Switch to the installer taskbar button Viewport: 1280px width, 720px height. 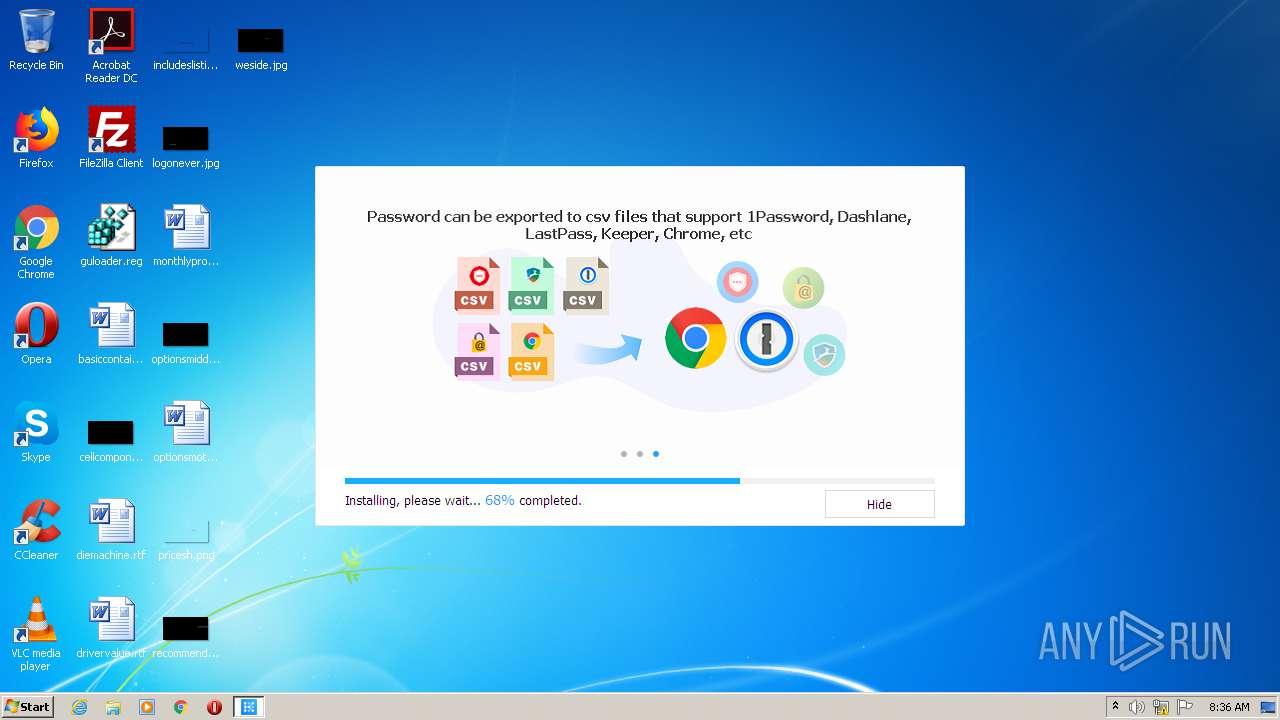coord(249,707)
